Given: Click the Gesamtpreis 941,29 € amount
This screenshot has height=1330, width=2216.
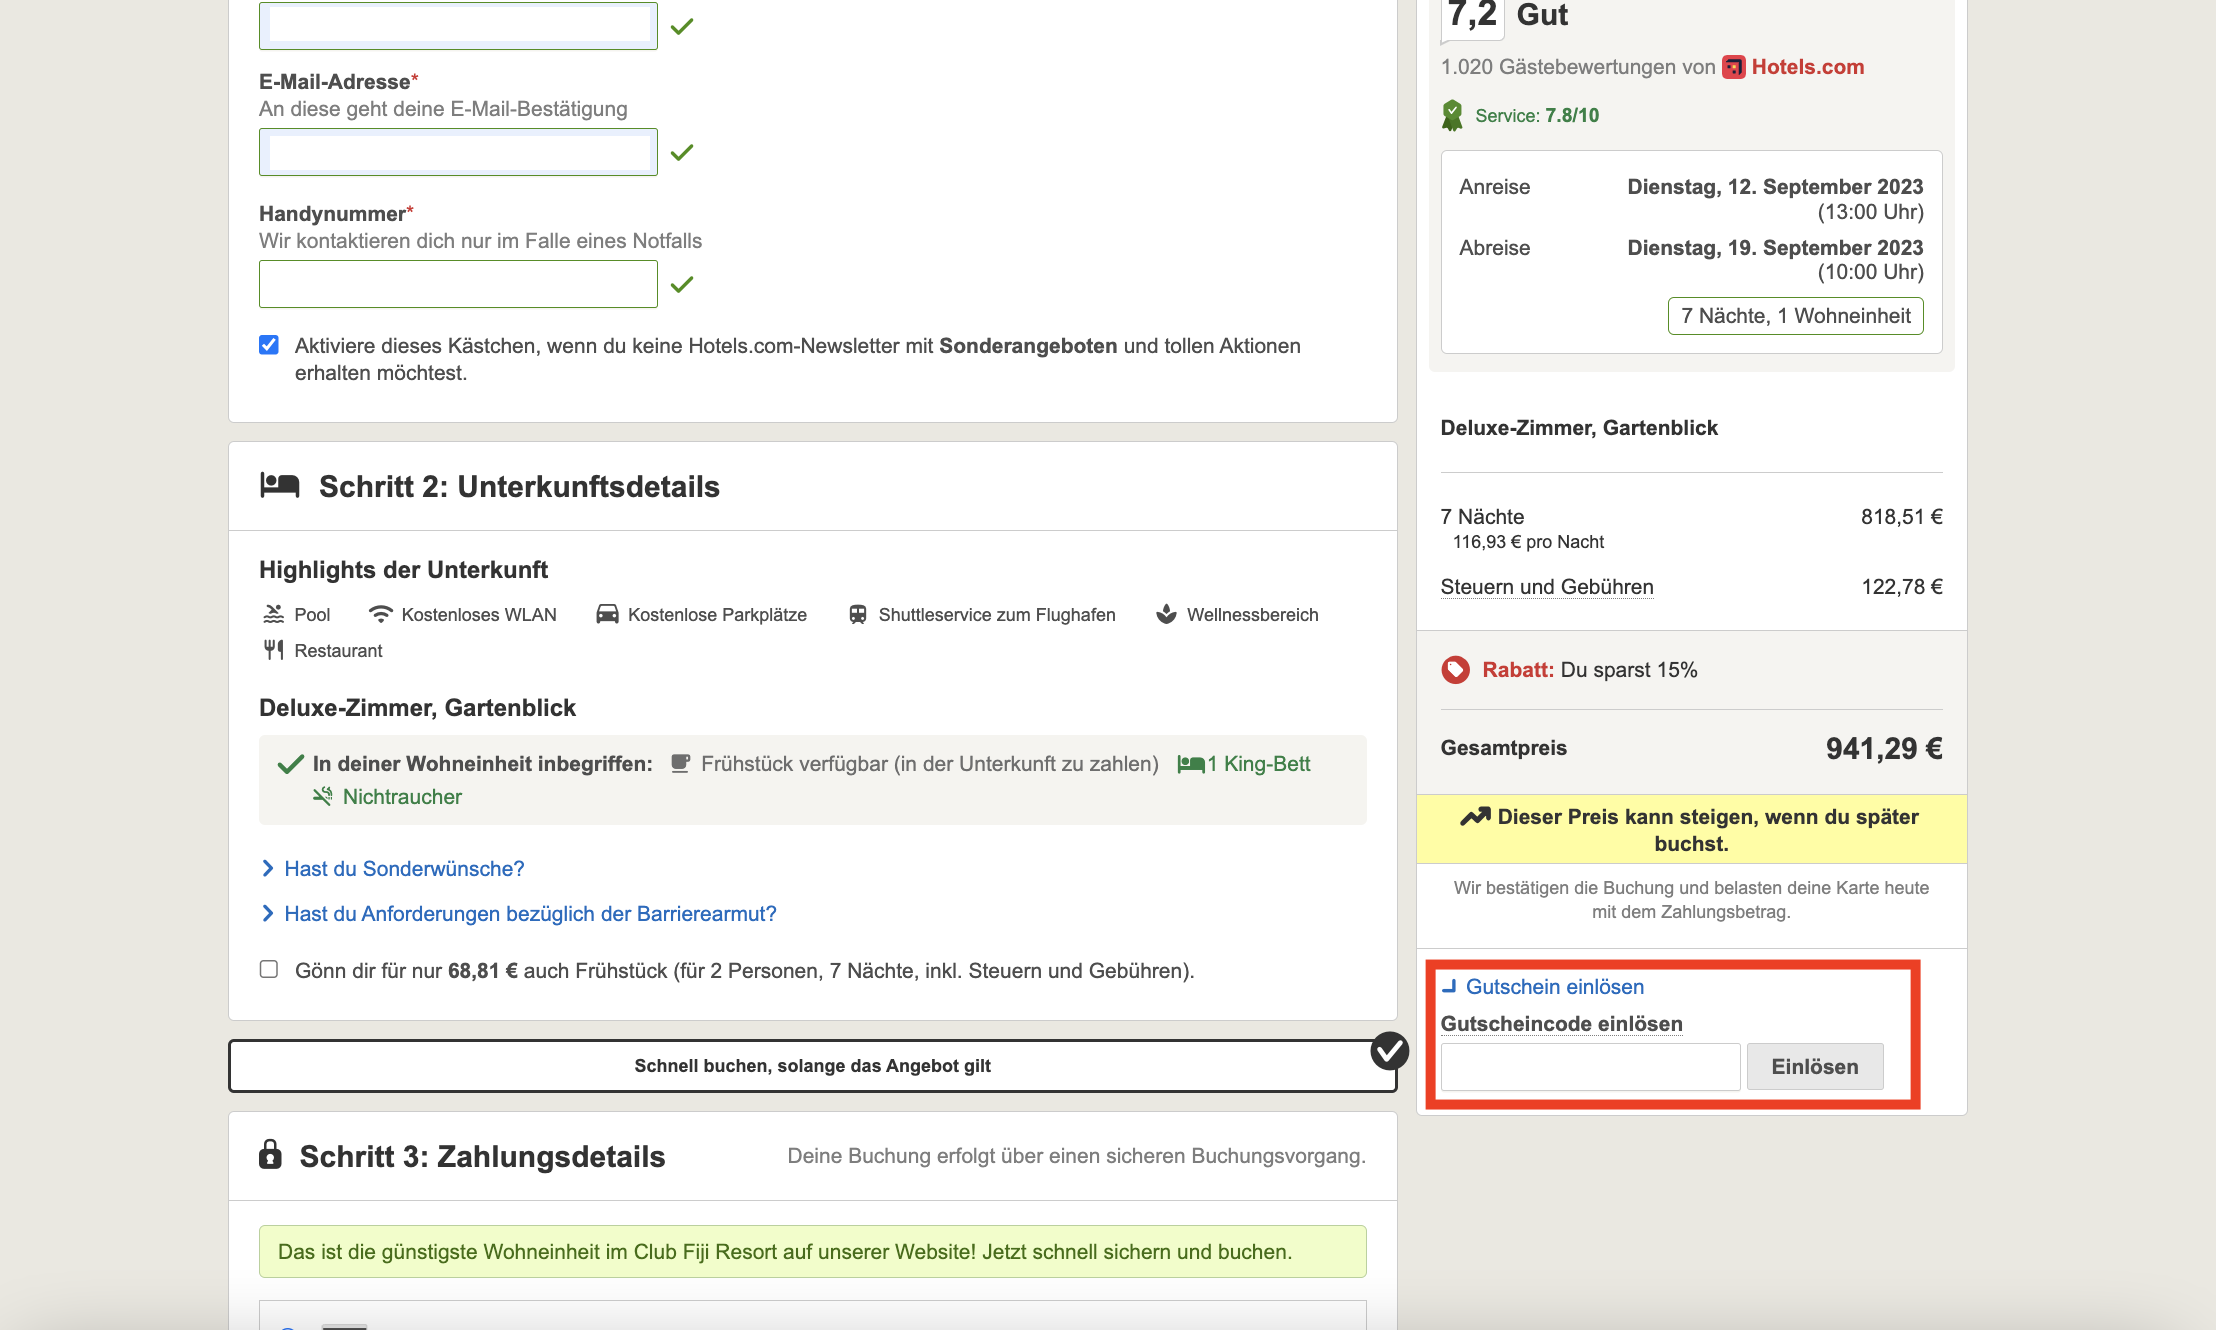Looking at the screenshot, I should point(1884,748).
